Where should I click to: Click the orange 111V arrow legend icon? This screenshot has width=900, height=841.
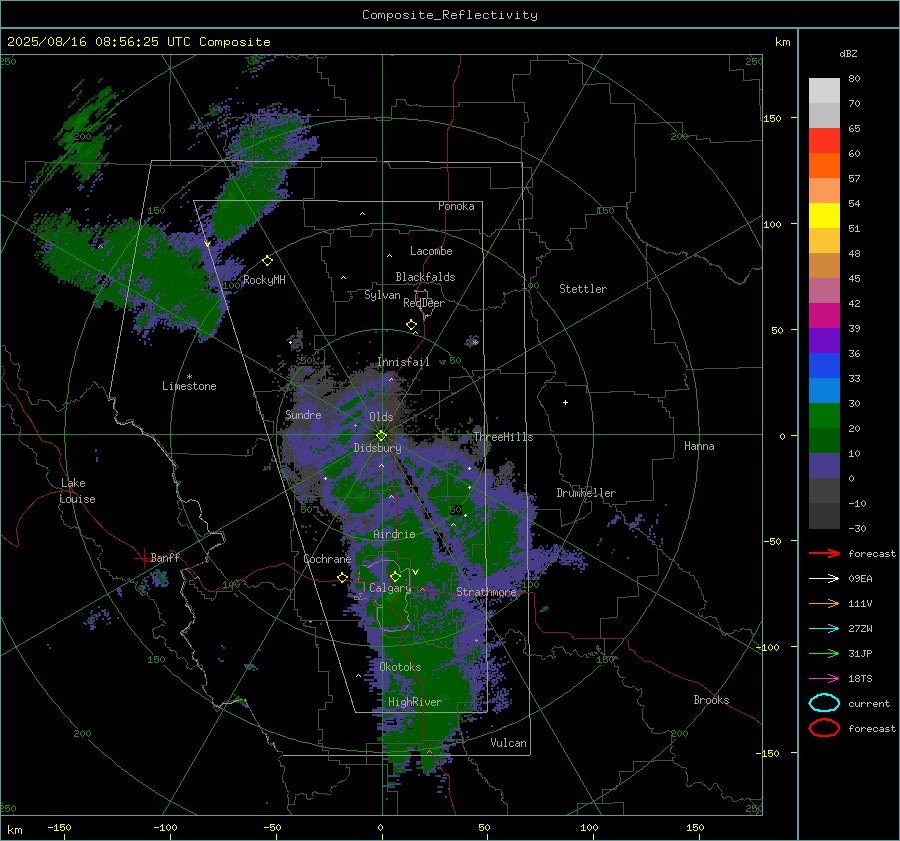824,603
